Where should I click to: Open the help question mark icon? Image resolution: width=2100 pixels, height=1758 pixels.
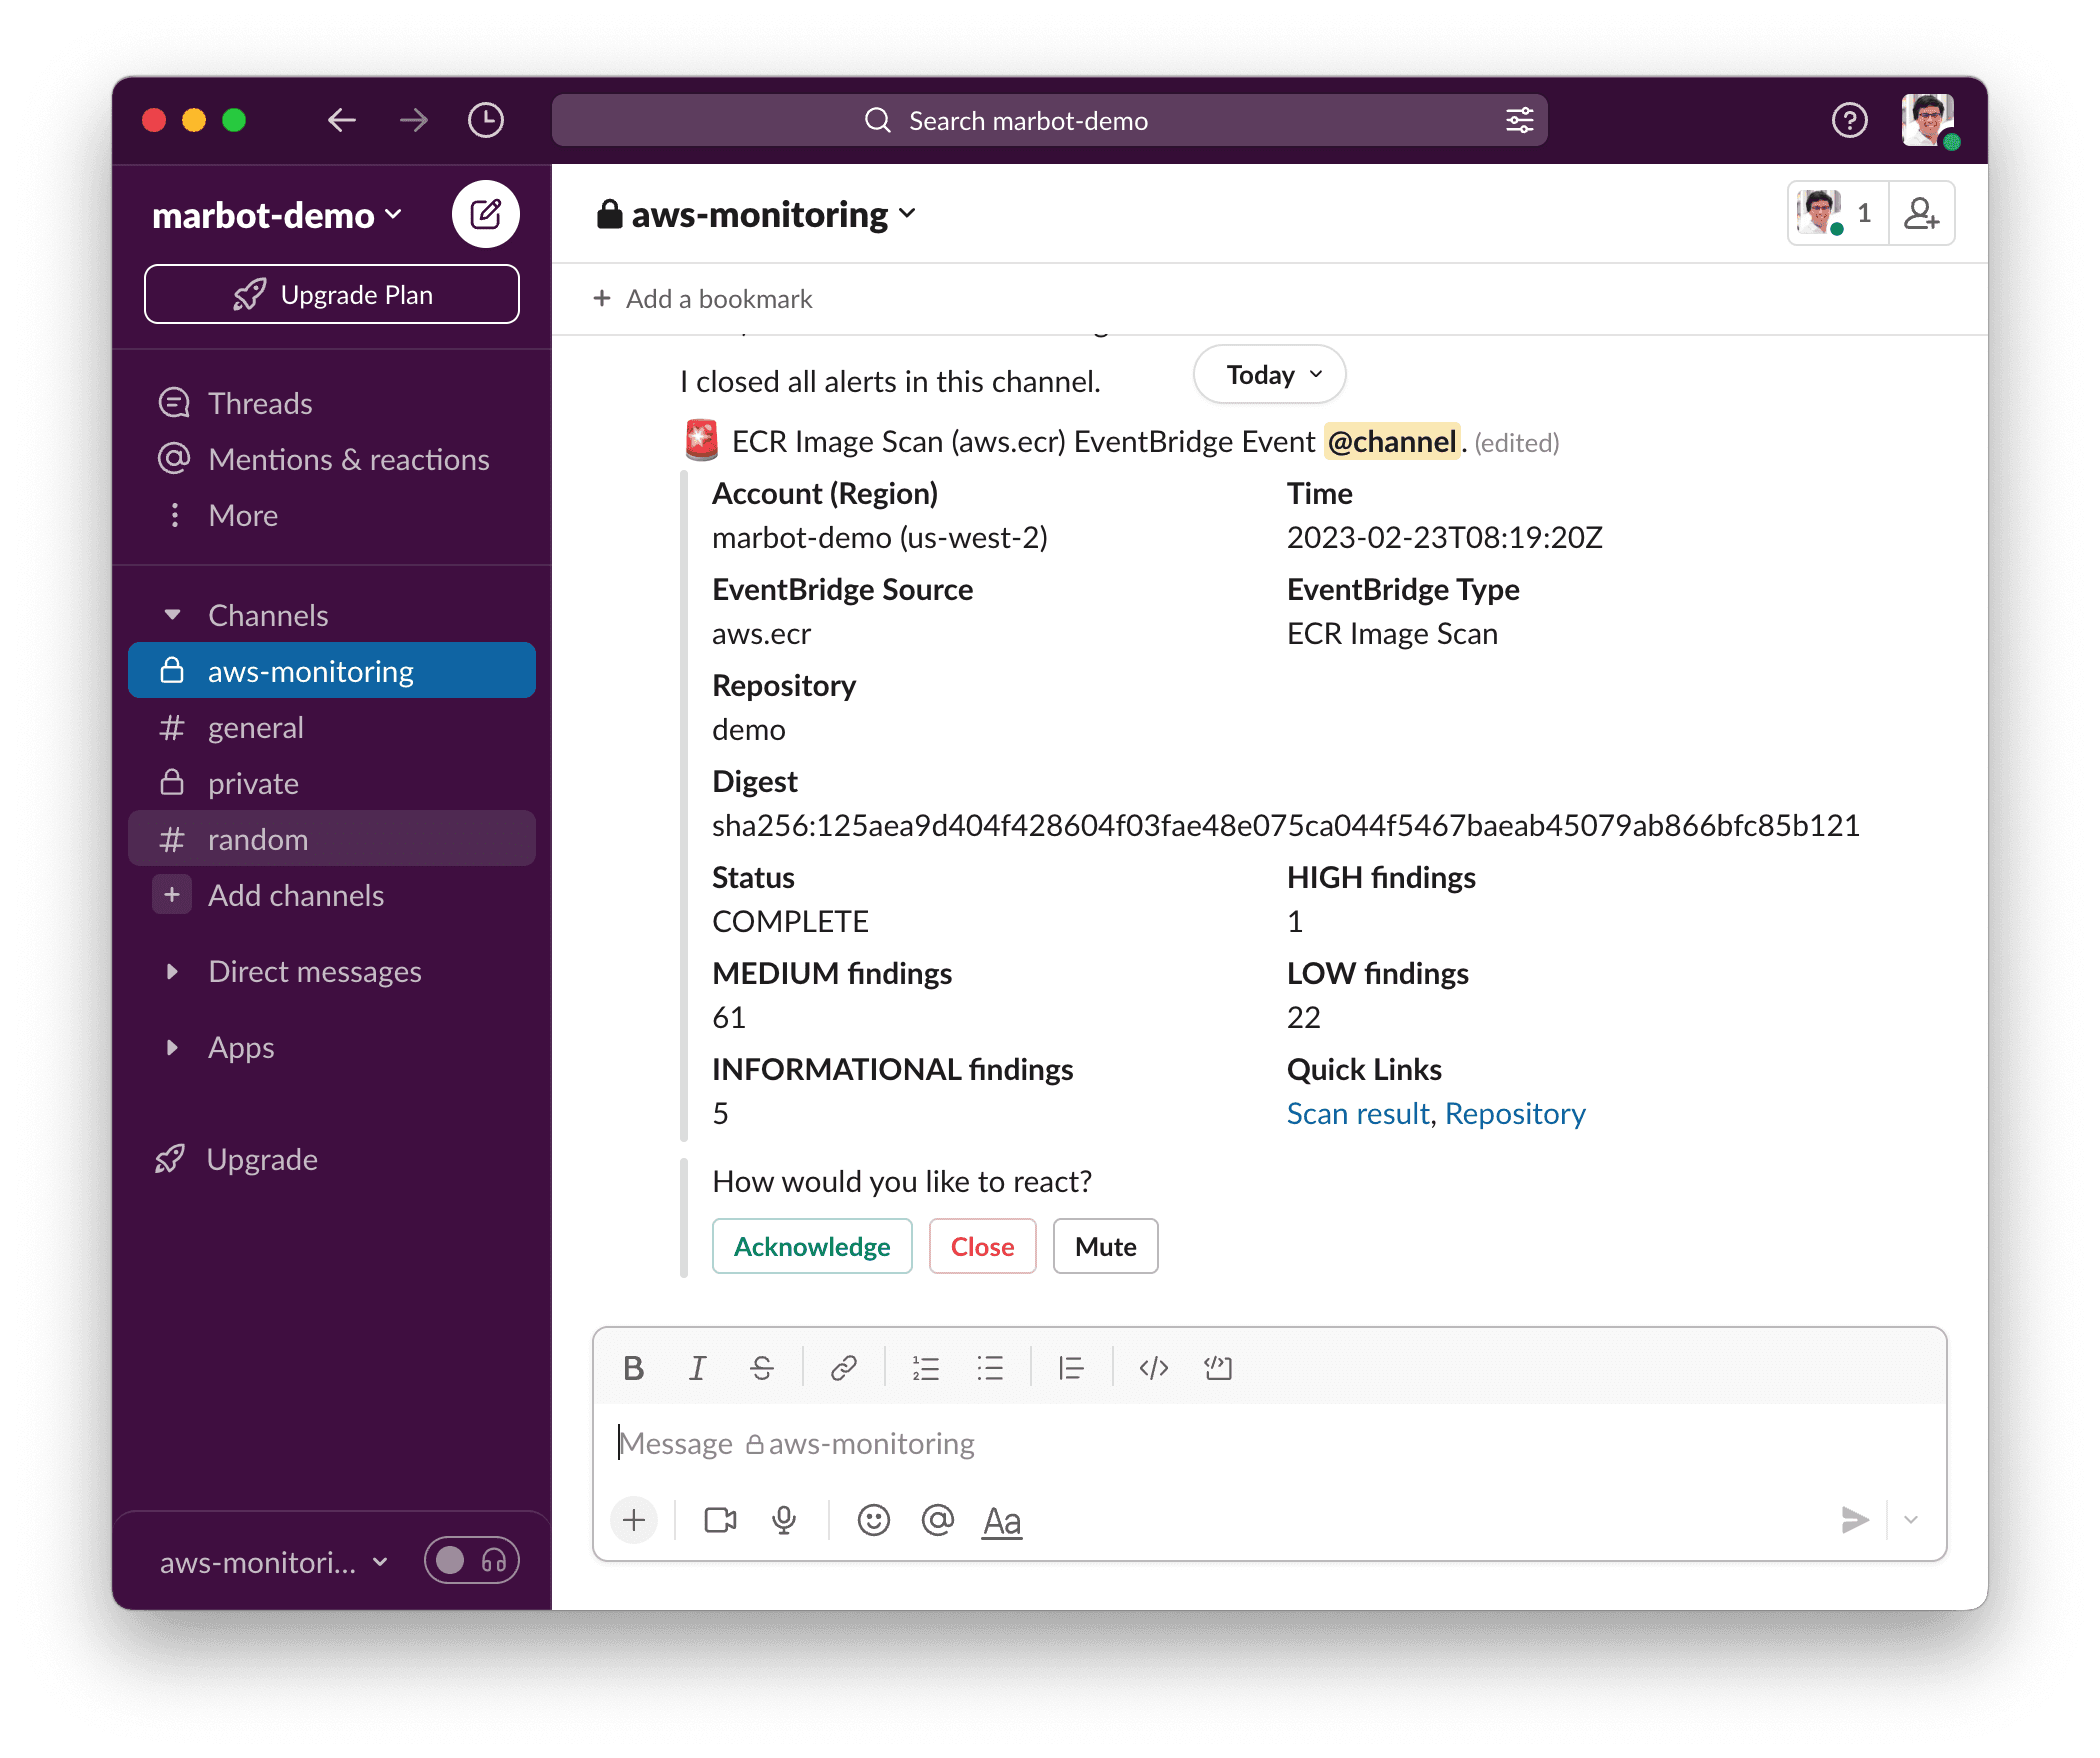[x=1849, y=121]
